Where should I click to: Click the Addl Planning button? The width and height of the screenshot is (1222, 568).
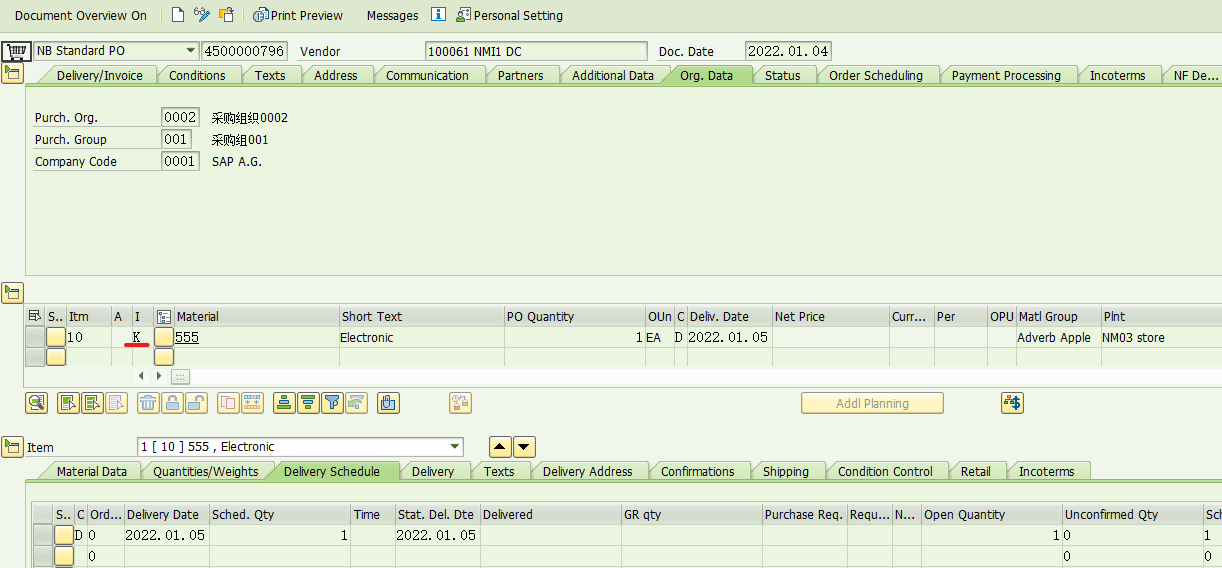pos(872,403)
